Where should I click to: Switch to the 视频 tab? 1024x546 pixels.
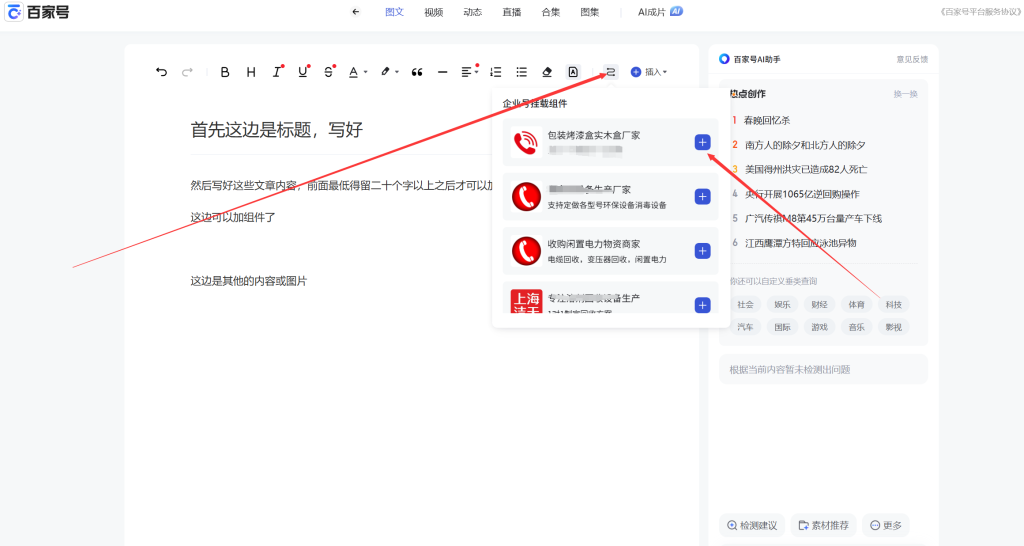click(433, 12)
